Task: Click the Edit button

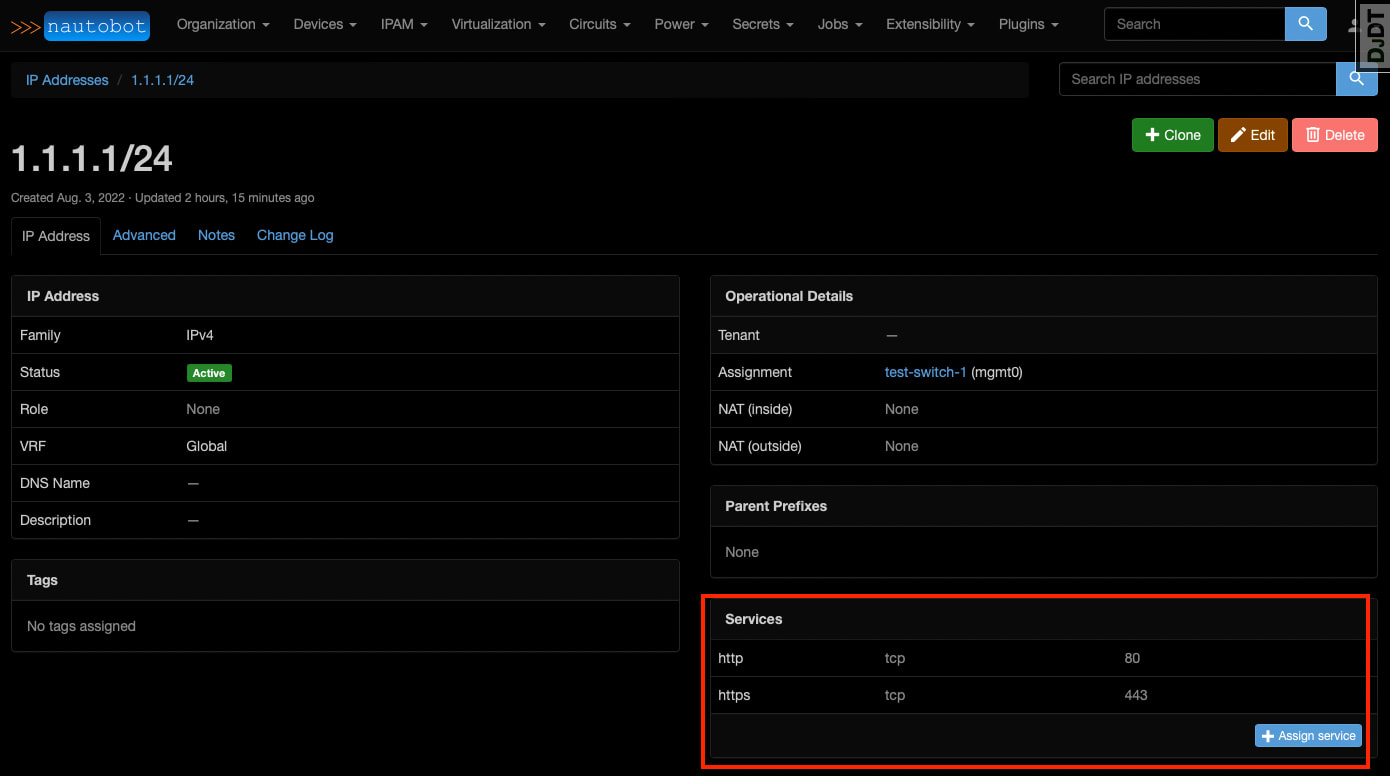Action: [x=1252, y=135]
